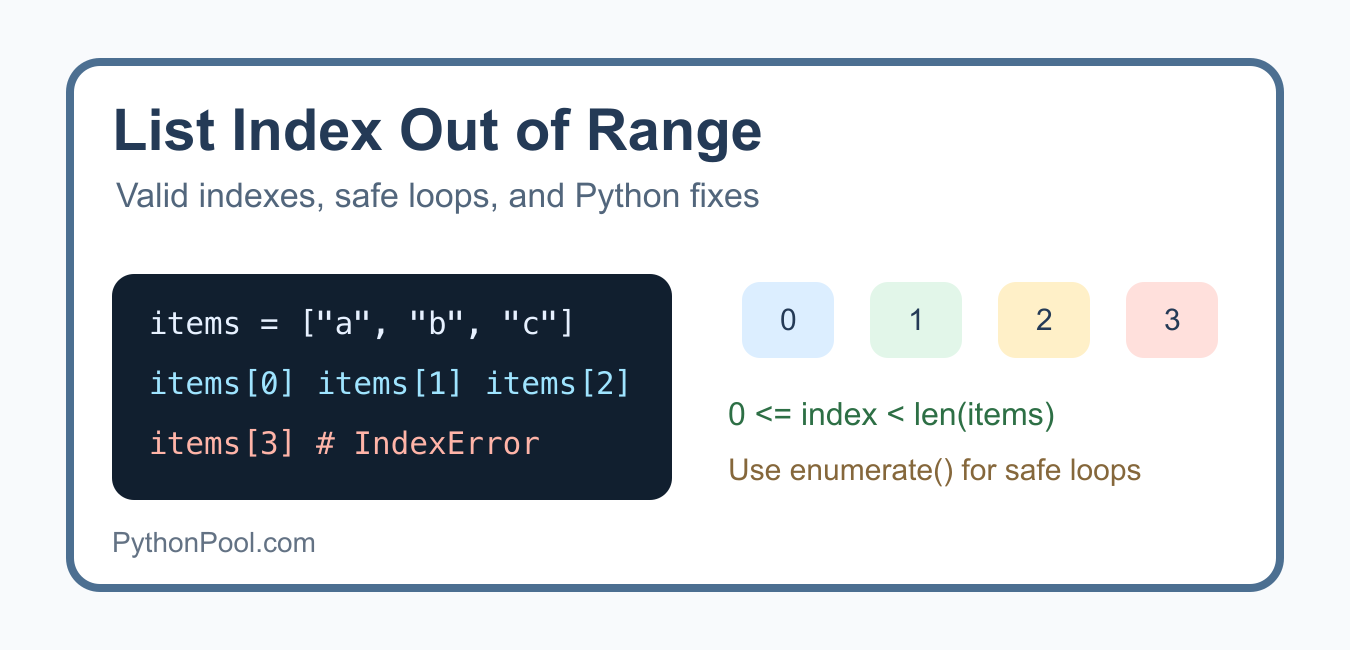
Task: Click the # IndexError comment
Action: click(428, 444)
